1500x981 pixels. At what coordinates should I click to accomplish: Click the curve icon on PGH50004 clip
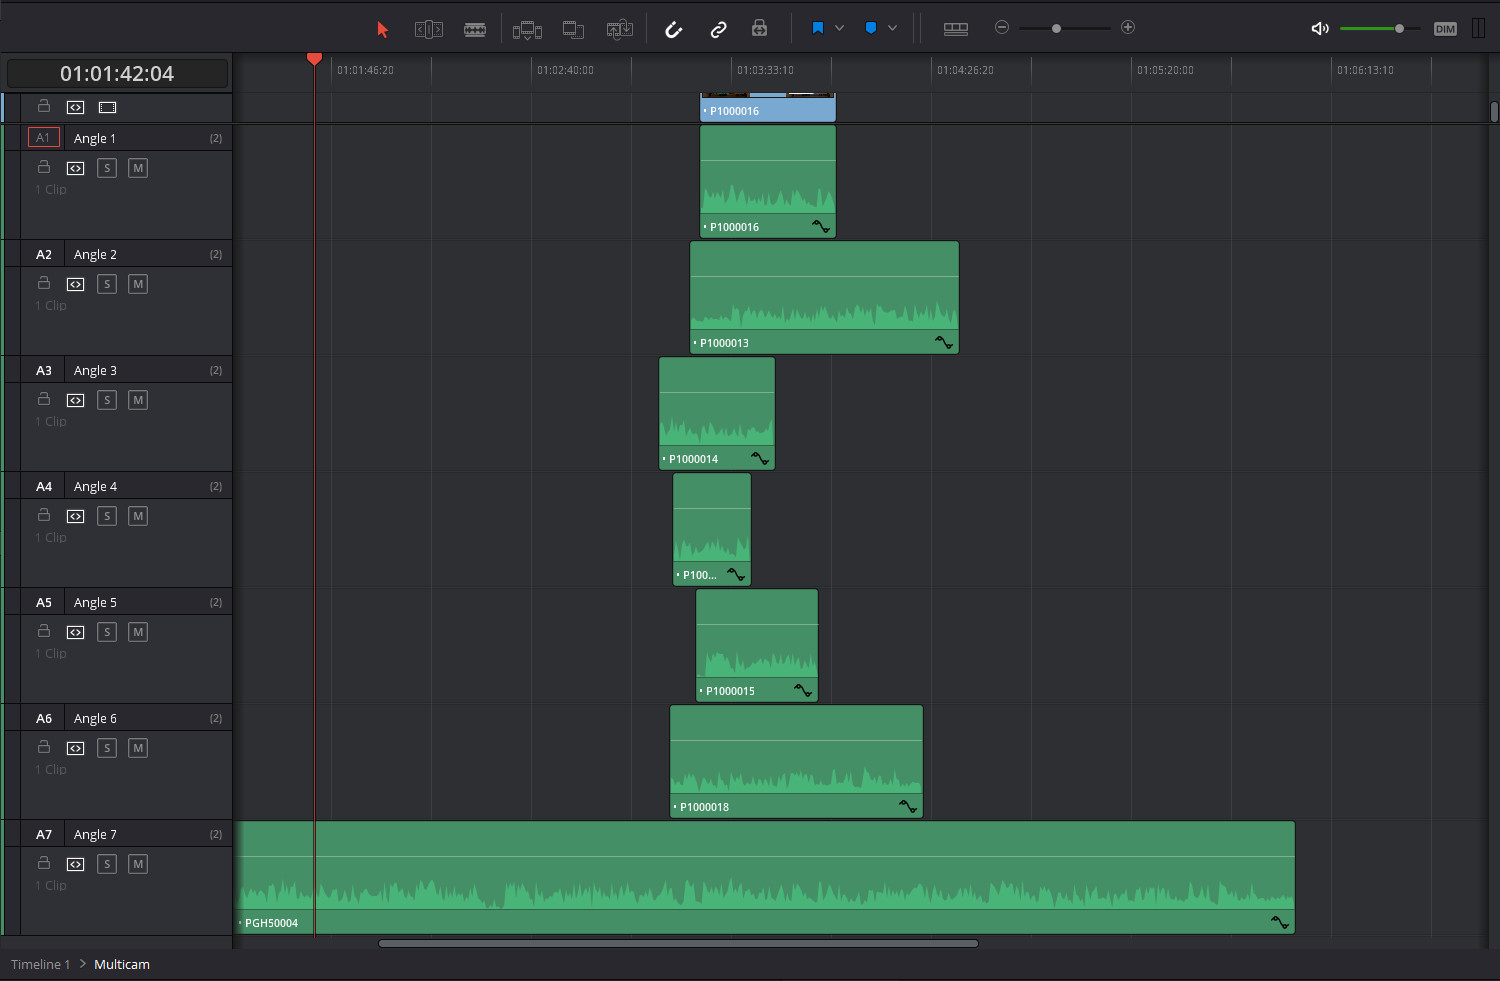[x=1280, y=923]
